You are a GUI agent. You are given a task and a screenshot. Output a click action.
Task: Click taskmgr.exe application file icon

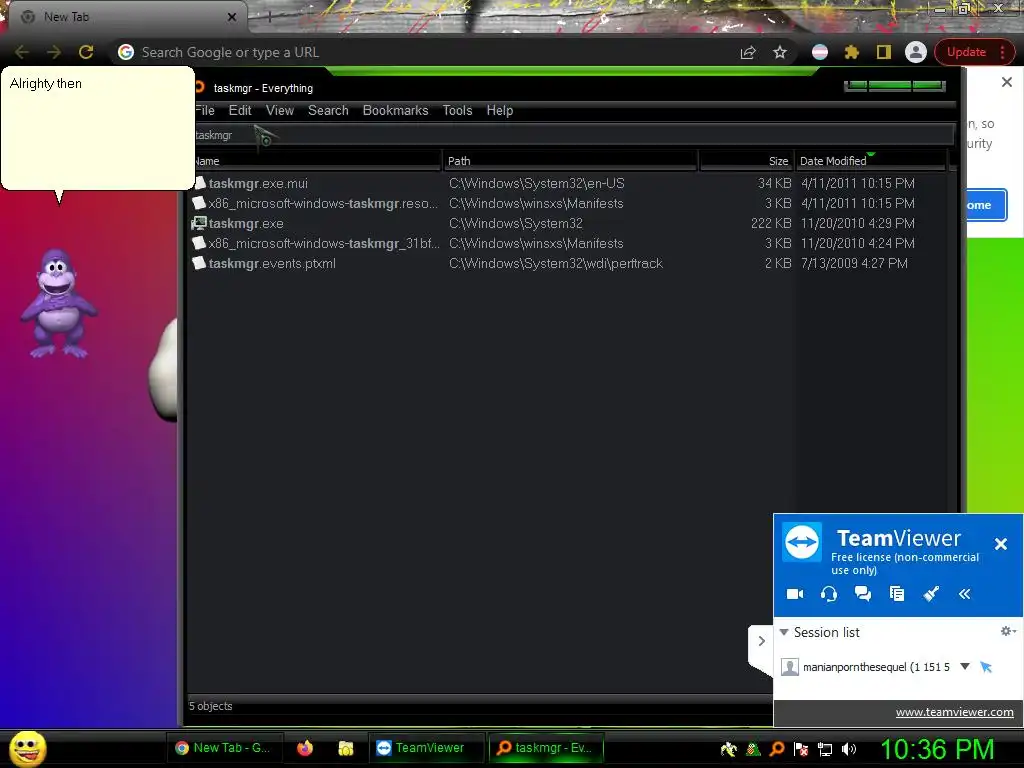coord(199,223)
